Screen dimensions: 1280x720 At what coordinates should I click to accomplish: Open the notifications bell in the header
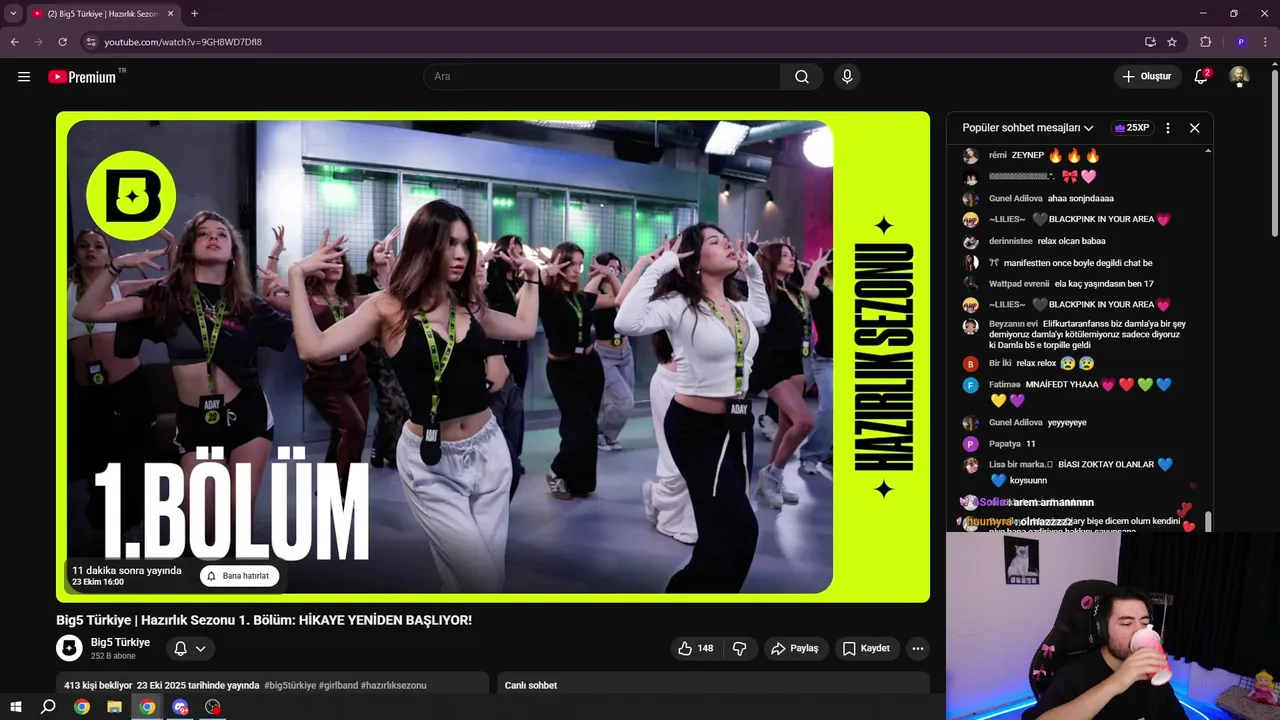pos(1201,76)
